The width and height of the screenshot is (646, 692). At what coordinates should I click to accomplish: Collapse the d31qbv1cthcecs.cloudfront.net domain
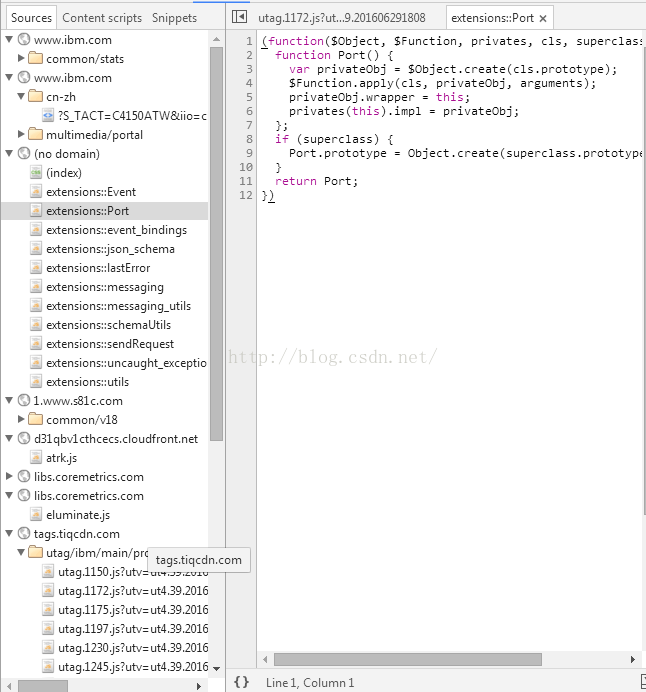pos(9,438)
